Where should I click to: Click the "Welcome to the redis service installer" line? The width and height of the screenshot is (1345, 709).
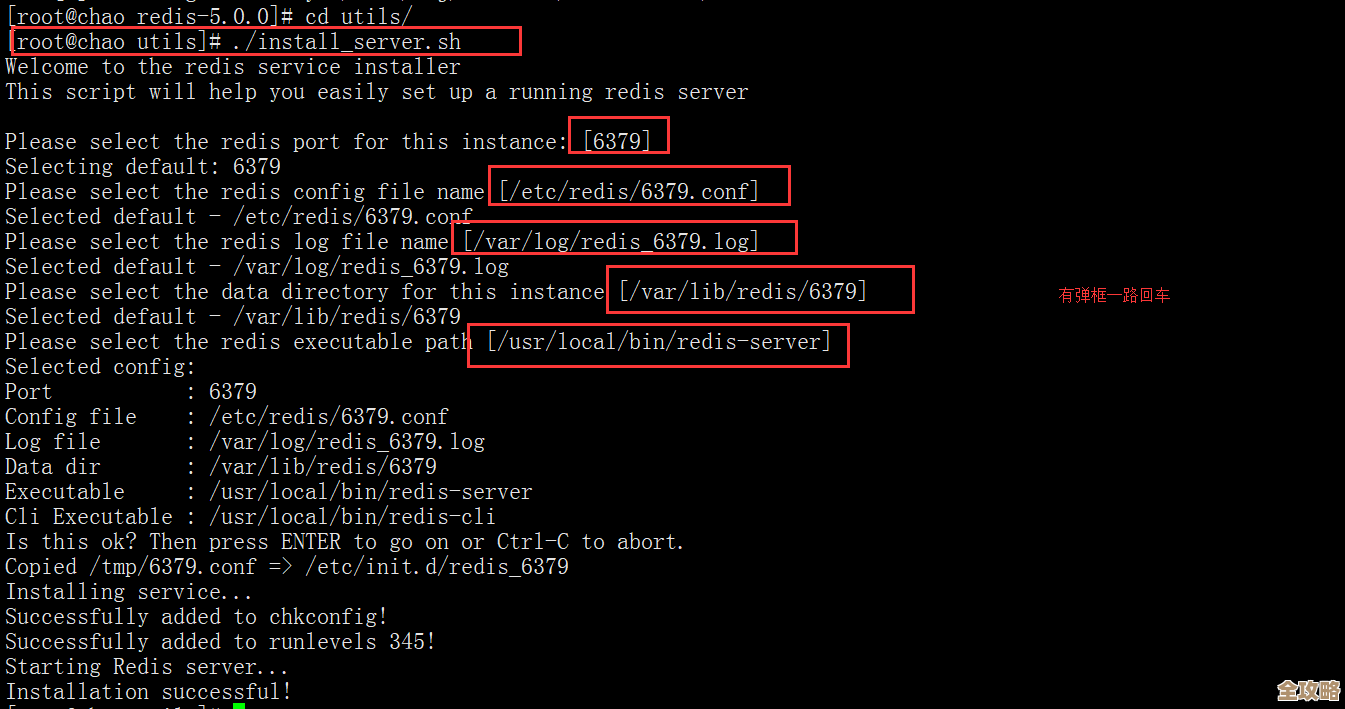pyautogui.click(x=233, y=67)
